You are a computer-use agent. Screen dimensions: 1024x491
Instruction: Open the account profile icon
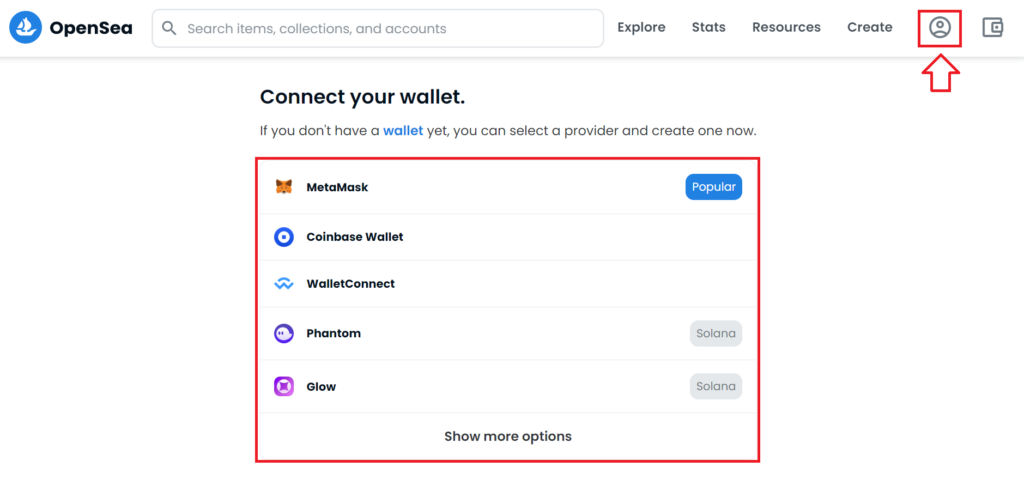[x=940, y=27]
